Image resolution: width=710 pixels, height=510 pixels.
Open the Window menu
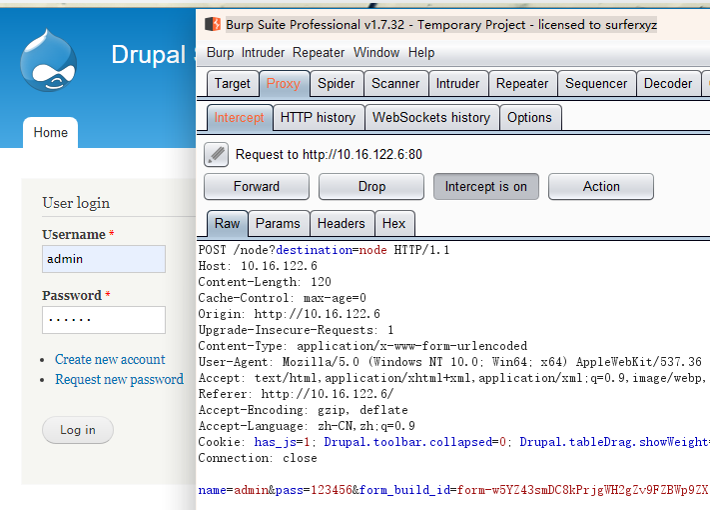tap(376, 53)
